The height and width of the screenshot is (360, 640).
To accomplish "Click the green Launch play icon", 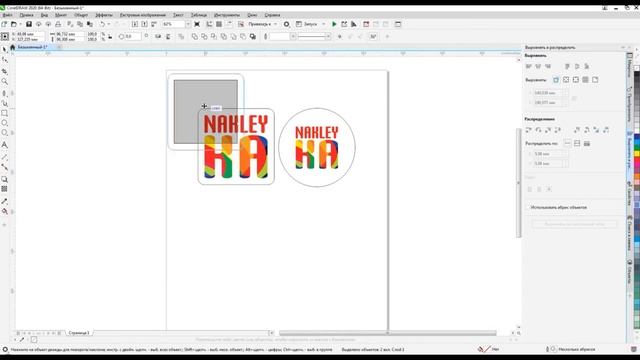I will point(334,24).
